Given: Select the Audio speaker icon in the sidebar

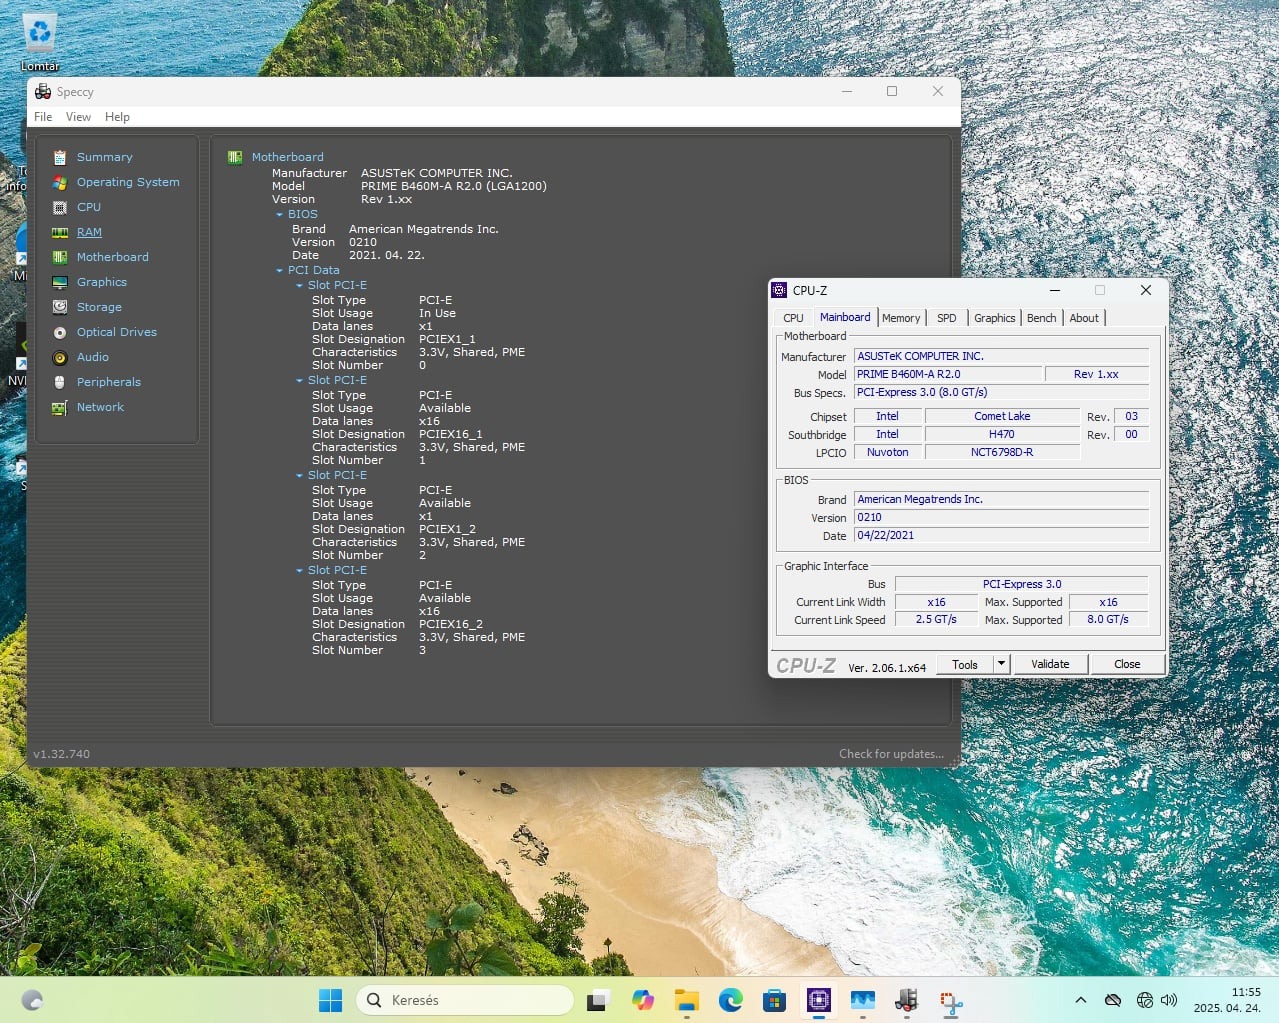Looking at the screenshot, I should 60,357.
